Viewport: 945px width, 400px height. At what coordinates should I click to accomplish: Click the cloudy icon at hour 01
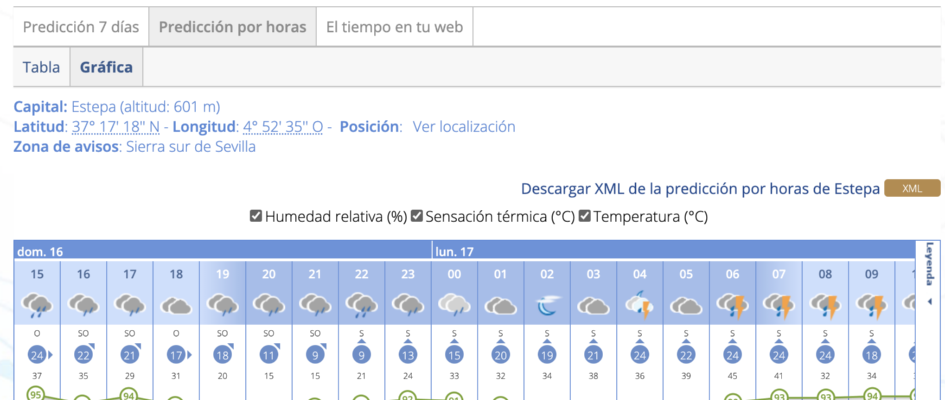501,305
